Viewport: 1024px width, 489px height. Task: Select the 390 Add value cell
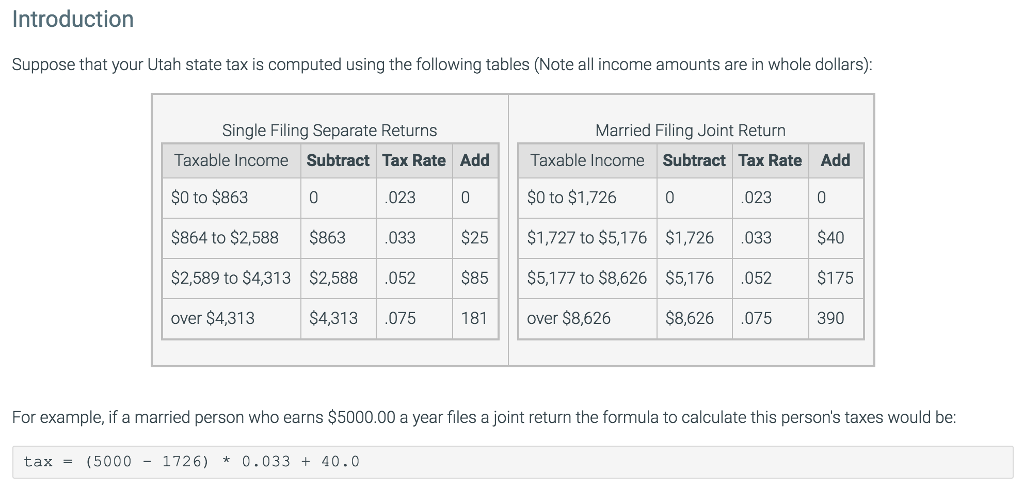[831, 318]
